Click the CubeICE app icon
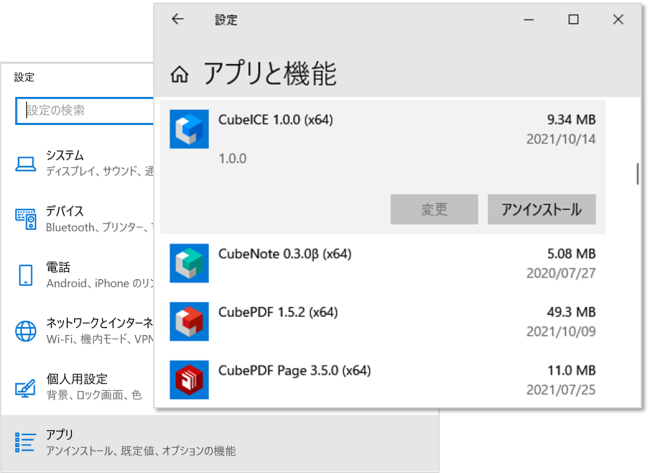Viewport: 650px width, 473px height. point(189,129)
